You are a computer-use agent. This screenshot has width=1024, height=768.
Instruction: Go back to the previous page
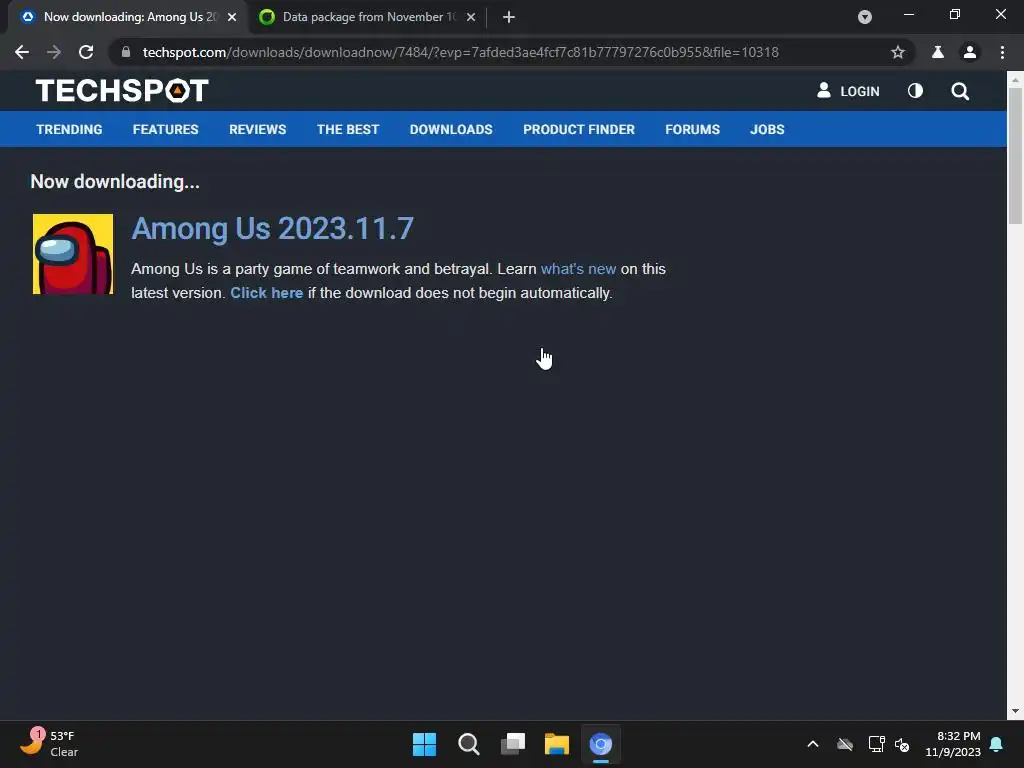[x=22, y=52]
